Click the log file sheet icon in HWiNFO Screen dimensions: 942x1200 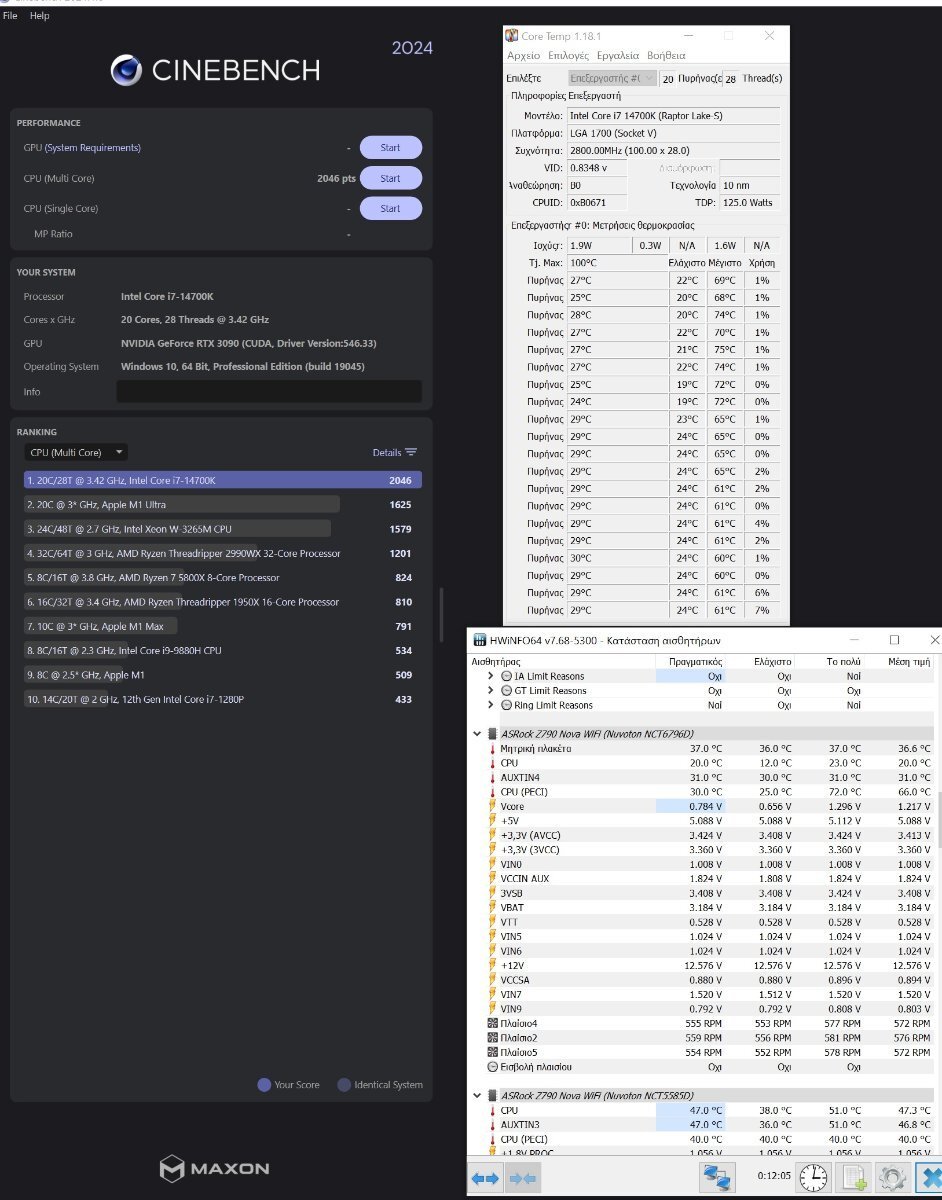pos(854,1177)
